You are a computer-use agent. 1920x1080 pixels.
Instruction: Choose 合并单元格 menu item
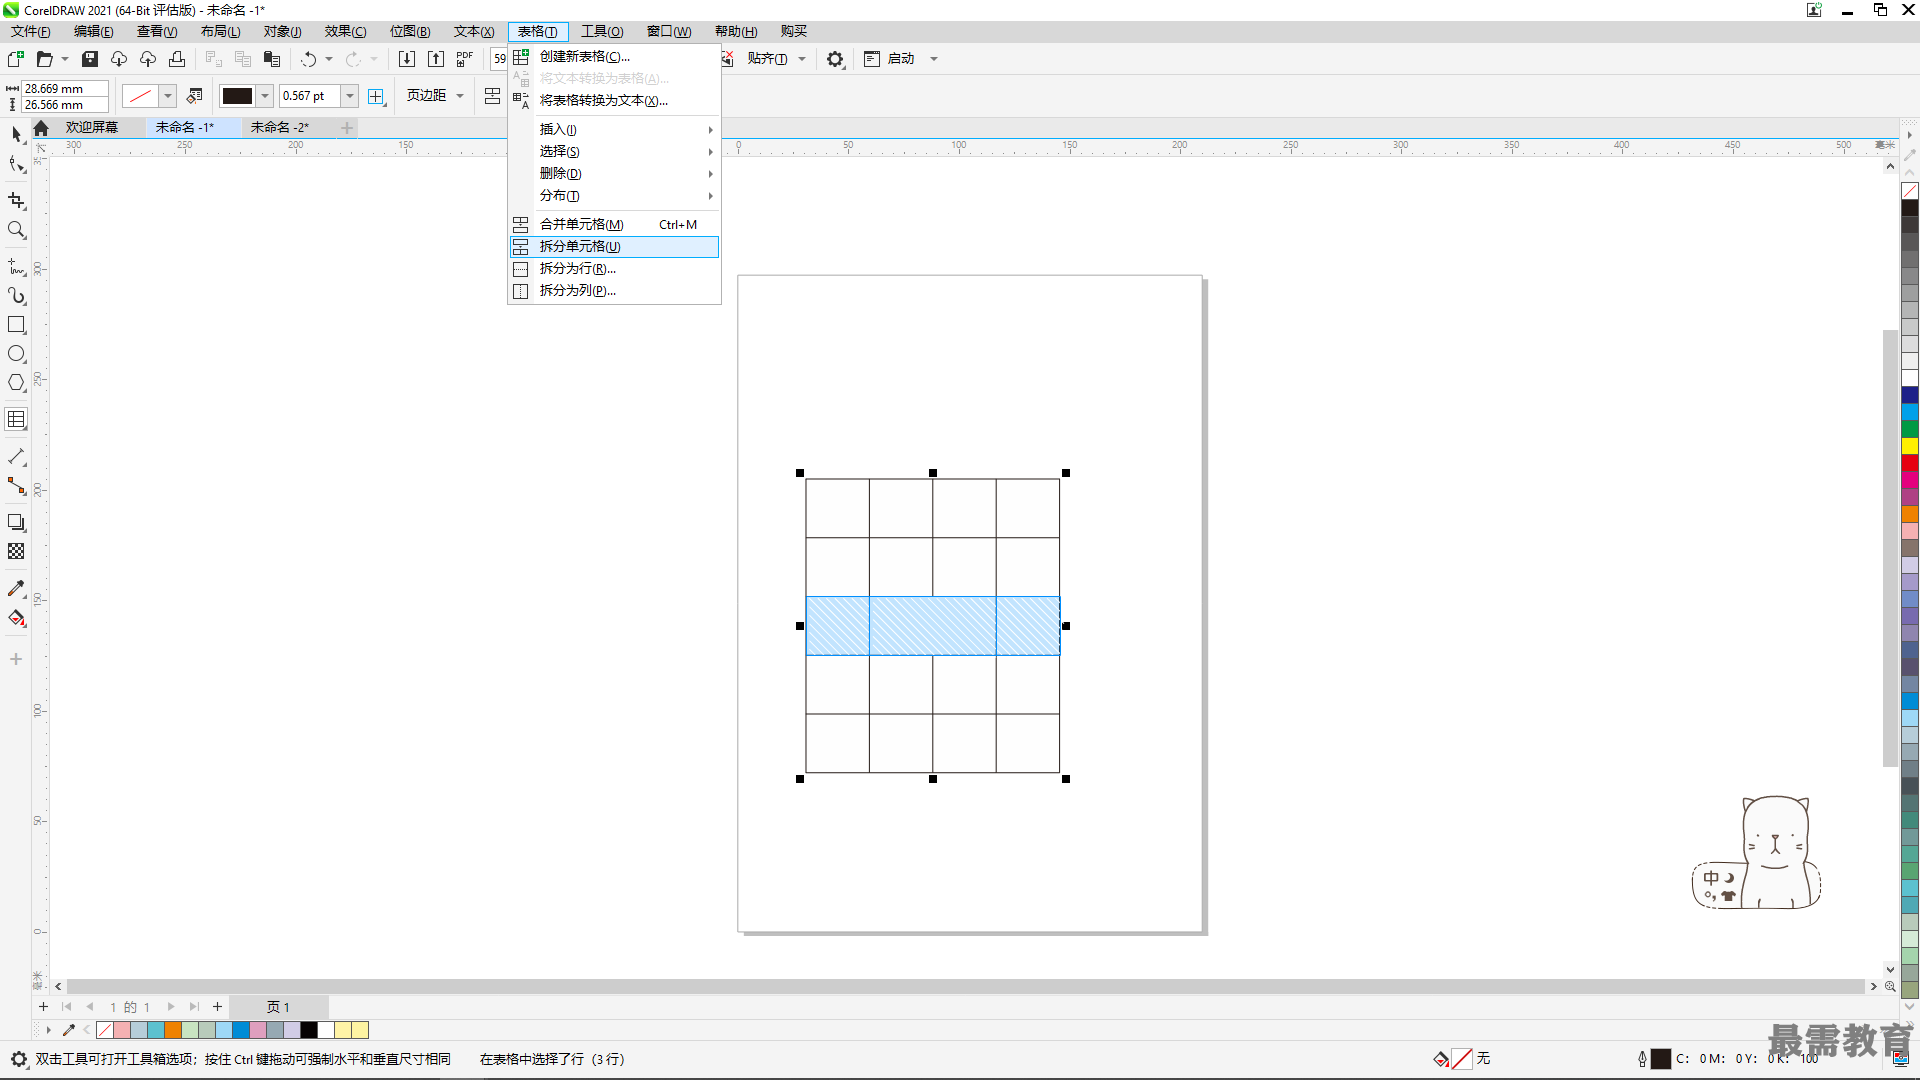click(x=614, y=224)
